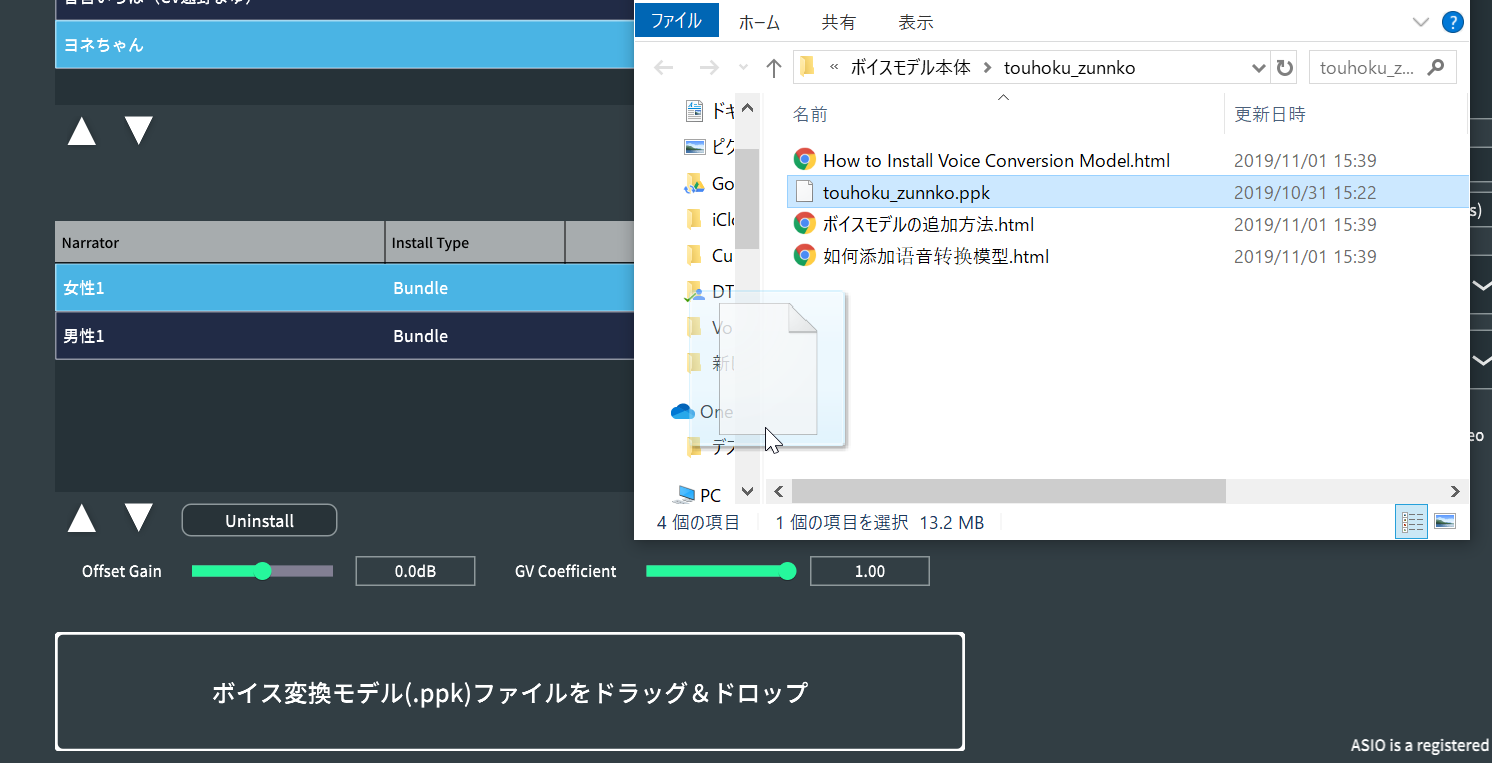Click horizontal scrollbar left arrow
This screenshot has width=1492, height=763.
(778, 491)
